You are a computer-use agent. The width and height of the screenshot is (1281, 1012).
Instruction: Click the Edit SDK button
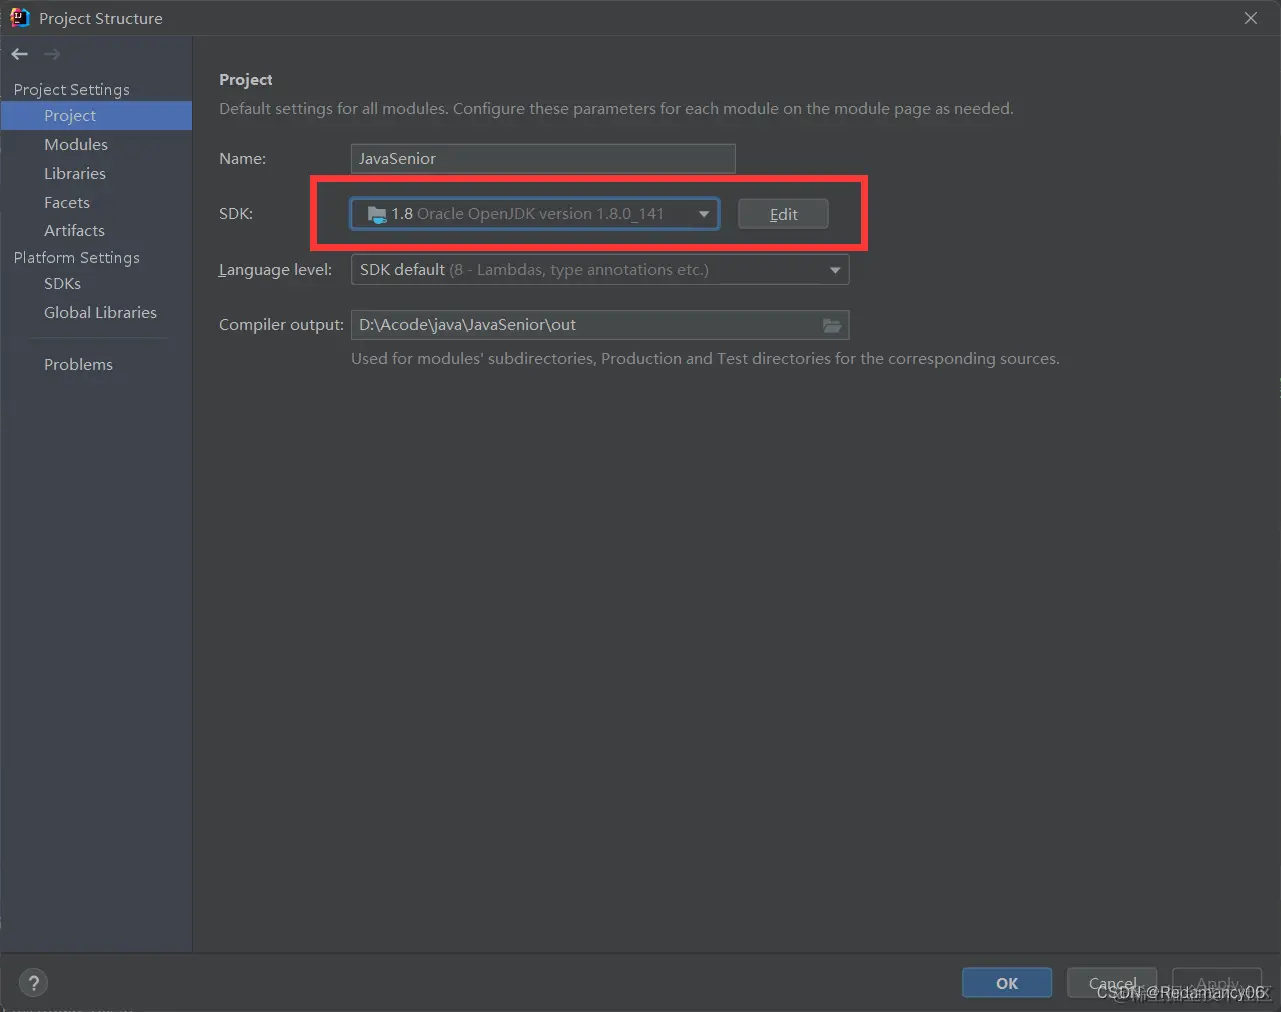tap(783, 214)
